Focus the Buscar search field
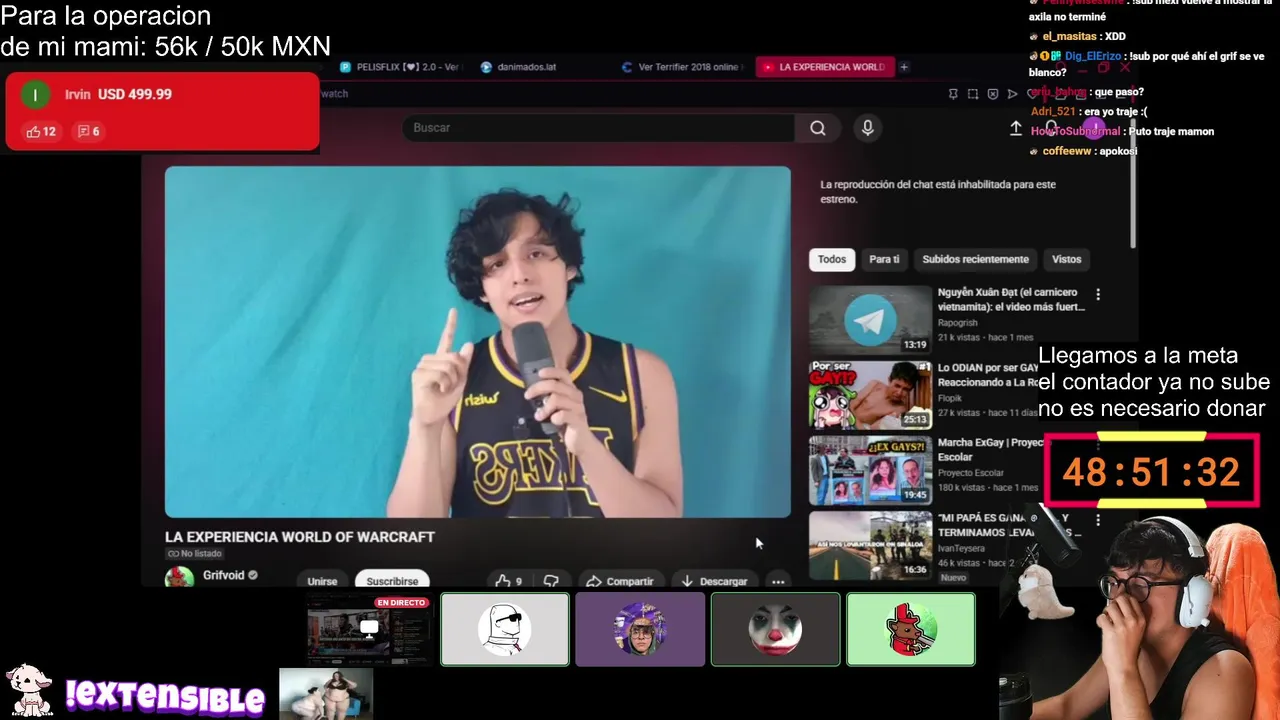Viewport: 1280px width, 720px height. 600,128
